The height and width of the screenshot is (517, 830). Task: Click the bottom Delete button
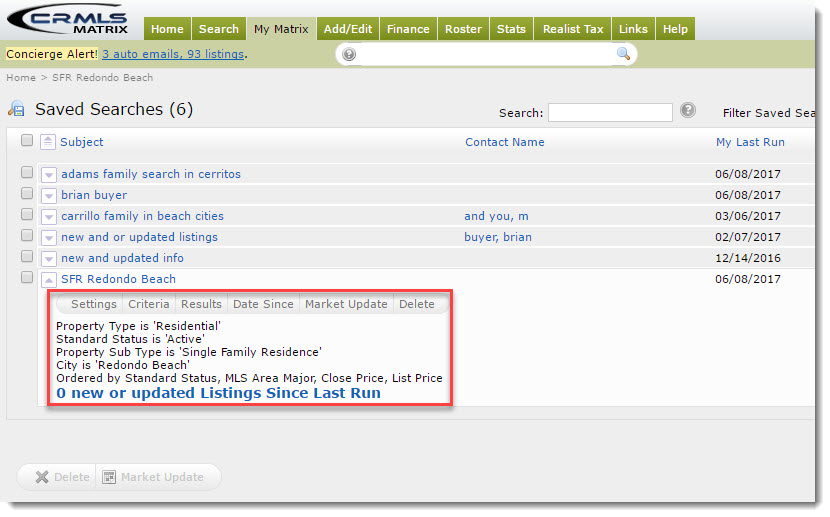pyautogui.click(x=62, y=477)
